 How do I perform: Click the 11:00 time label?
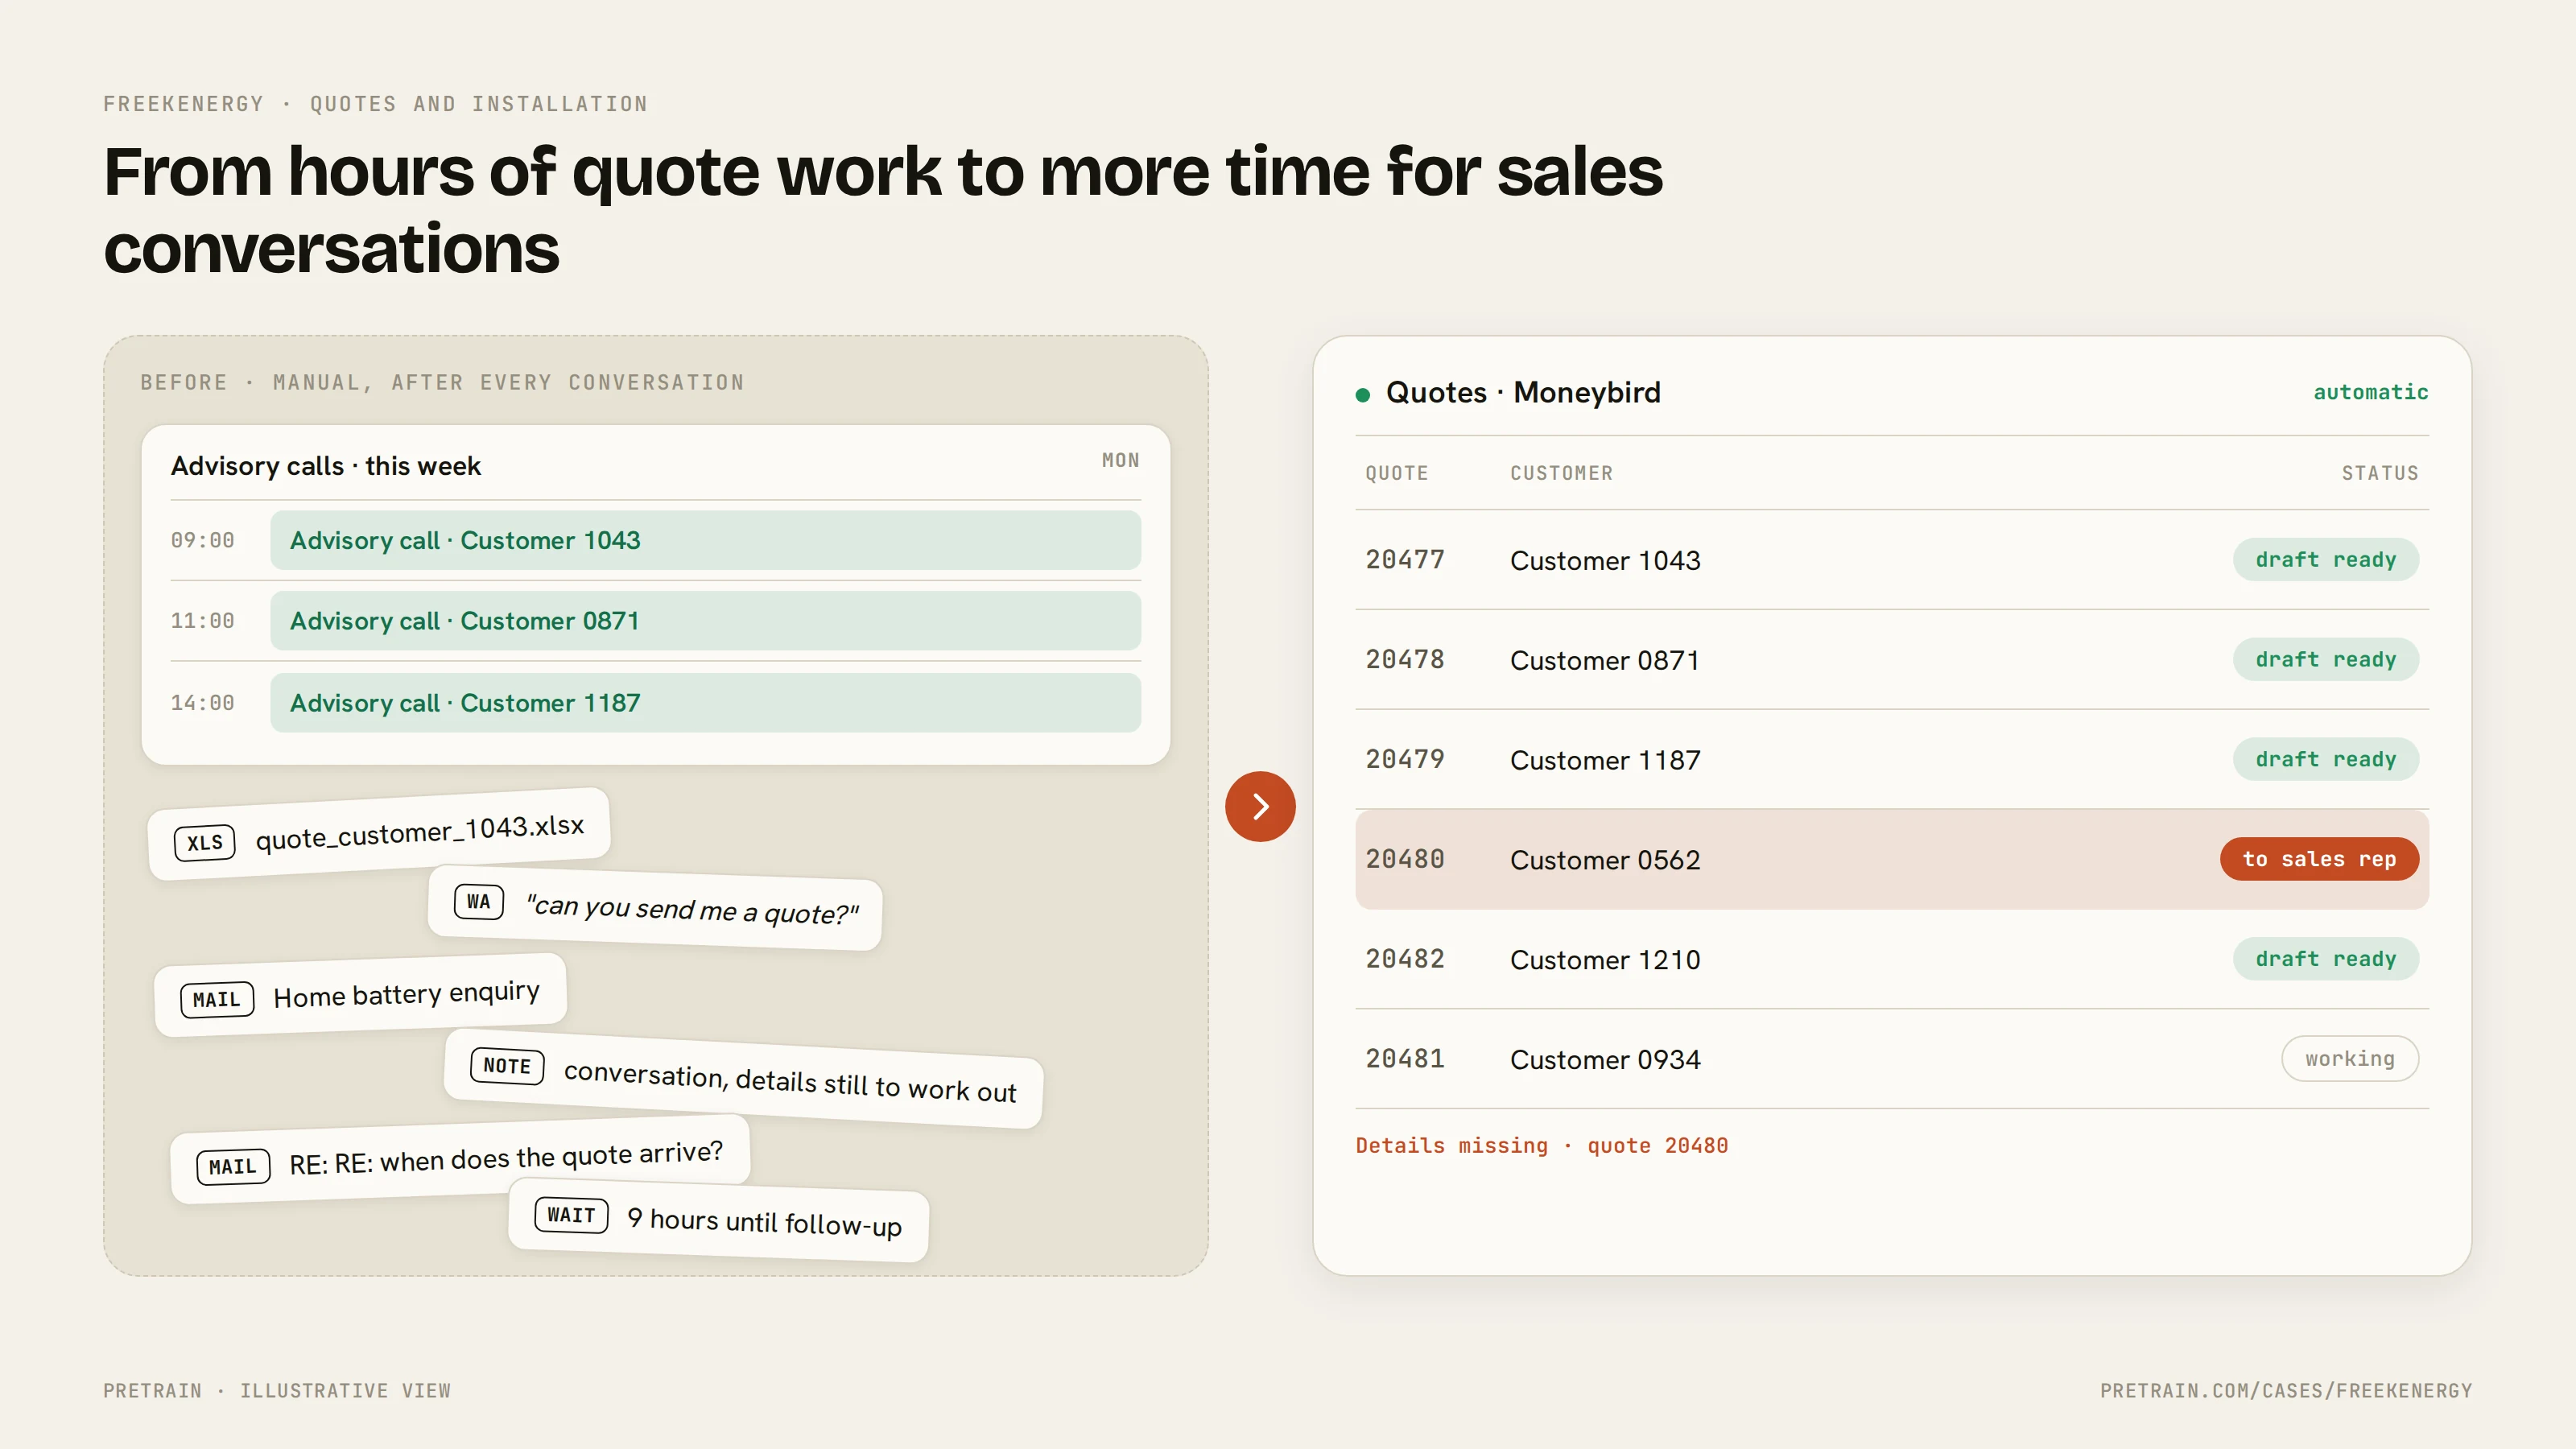pyautogui.click(x=202, y=621)
